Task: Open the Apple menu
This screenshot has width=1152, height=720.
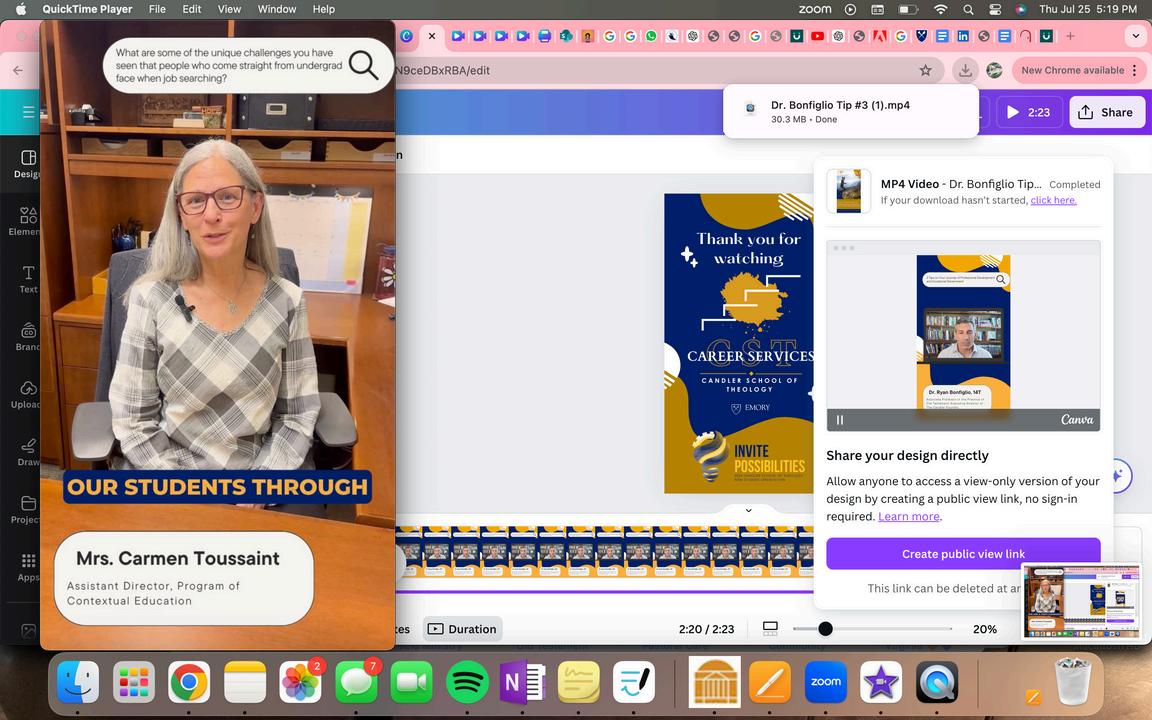Action: click(21, 9)
